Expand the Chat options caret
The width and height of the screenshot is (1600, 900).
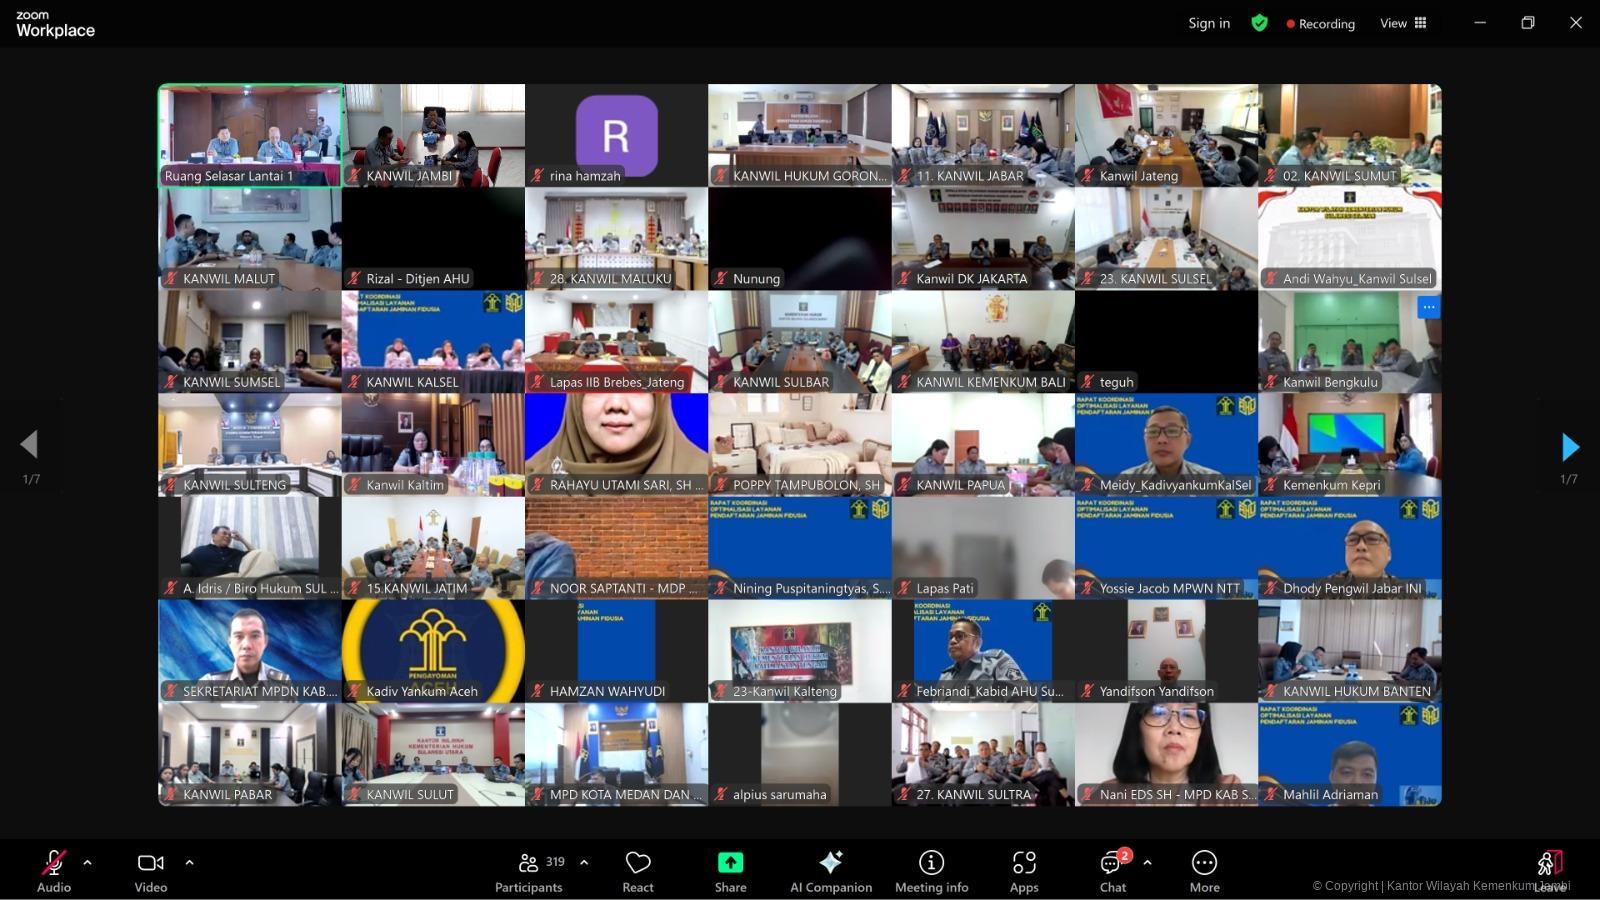pyautogui.click(x=1147, y=862)
